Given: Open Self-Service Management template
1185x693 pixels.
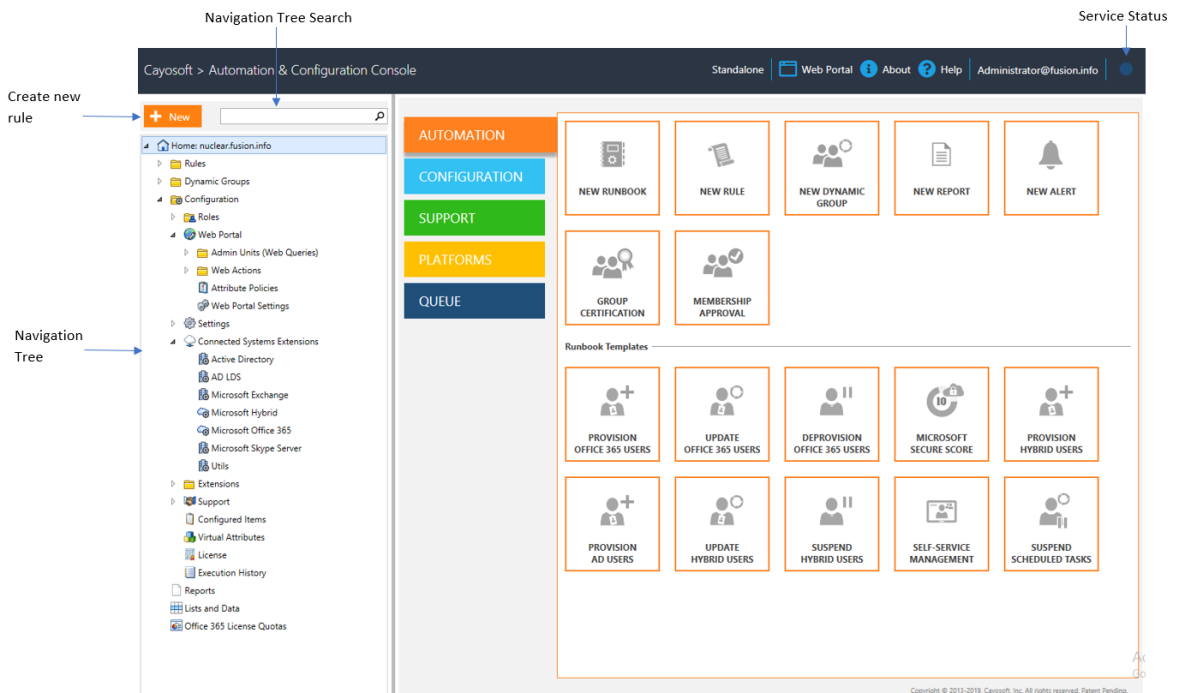Looking at the screenshot, I should (x=941, y=524).
